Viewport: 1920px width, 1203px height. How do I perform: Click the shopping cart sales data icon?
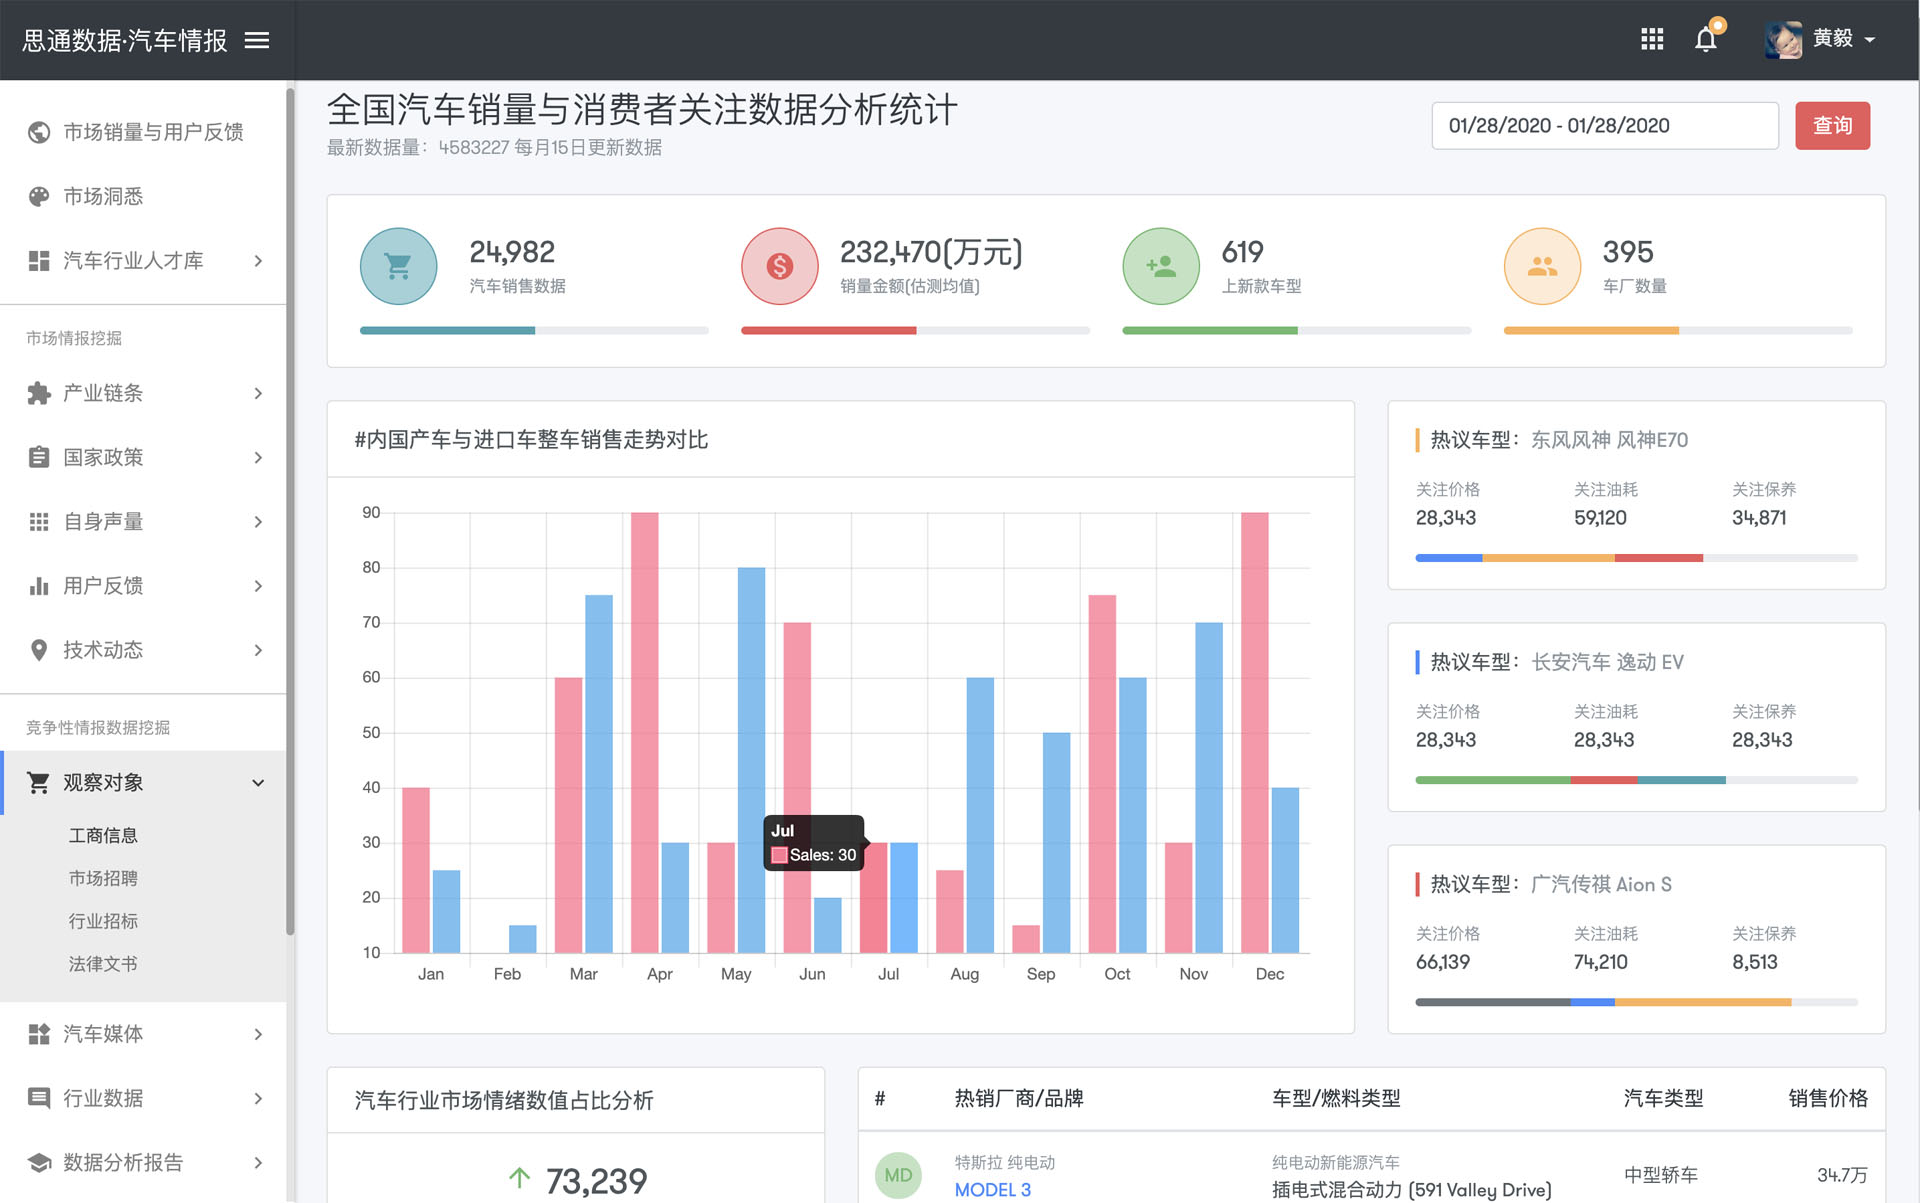[x=398, y=266]
